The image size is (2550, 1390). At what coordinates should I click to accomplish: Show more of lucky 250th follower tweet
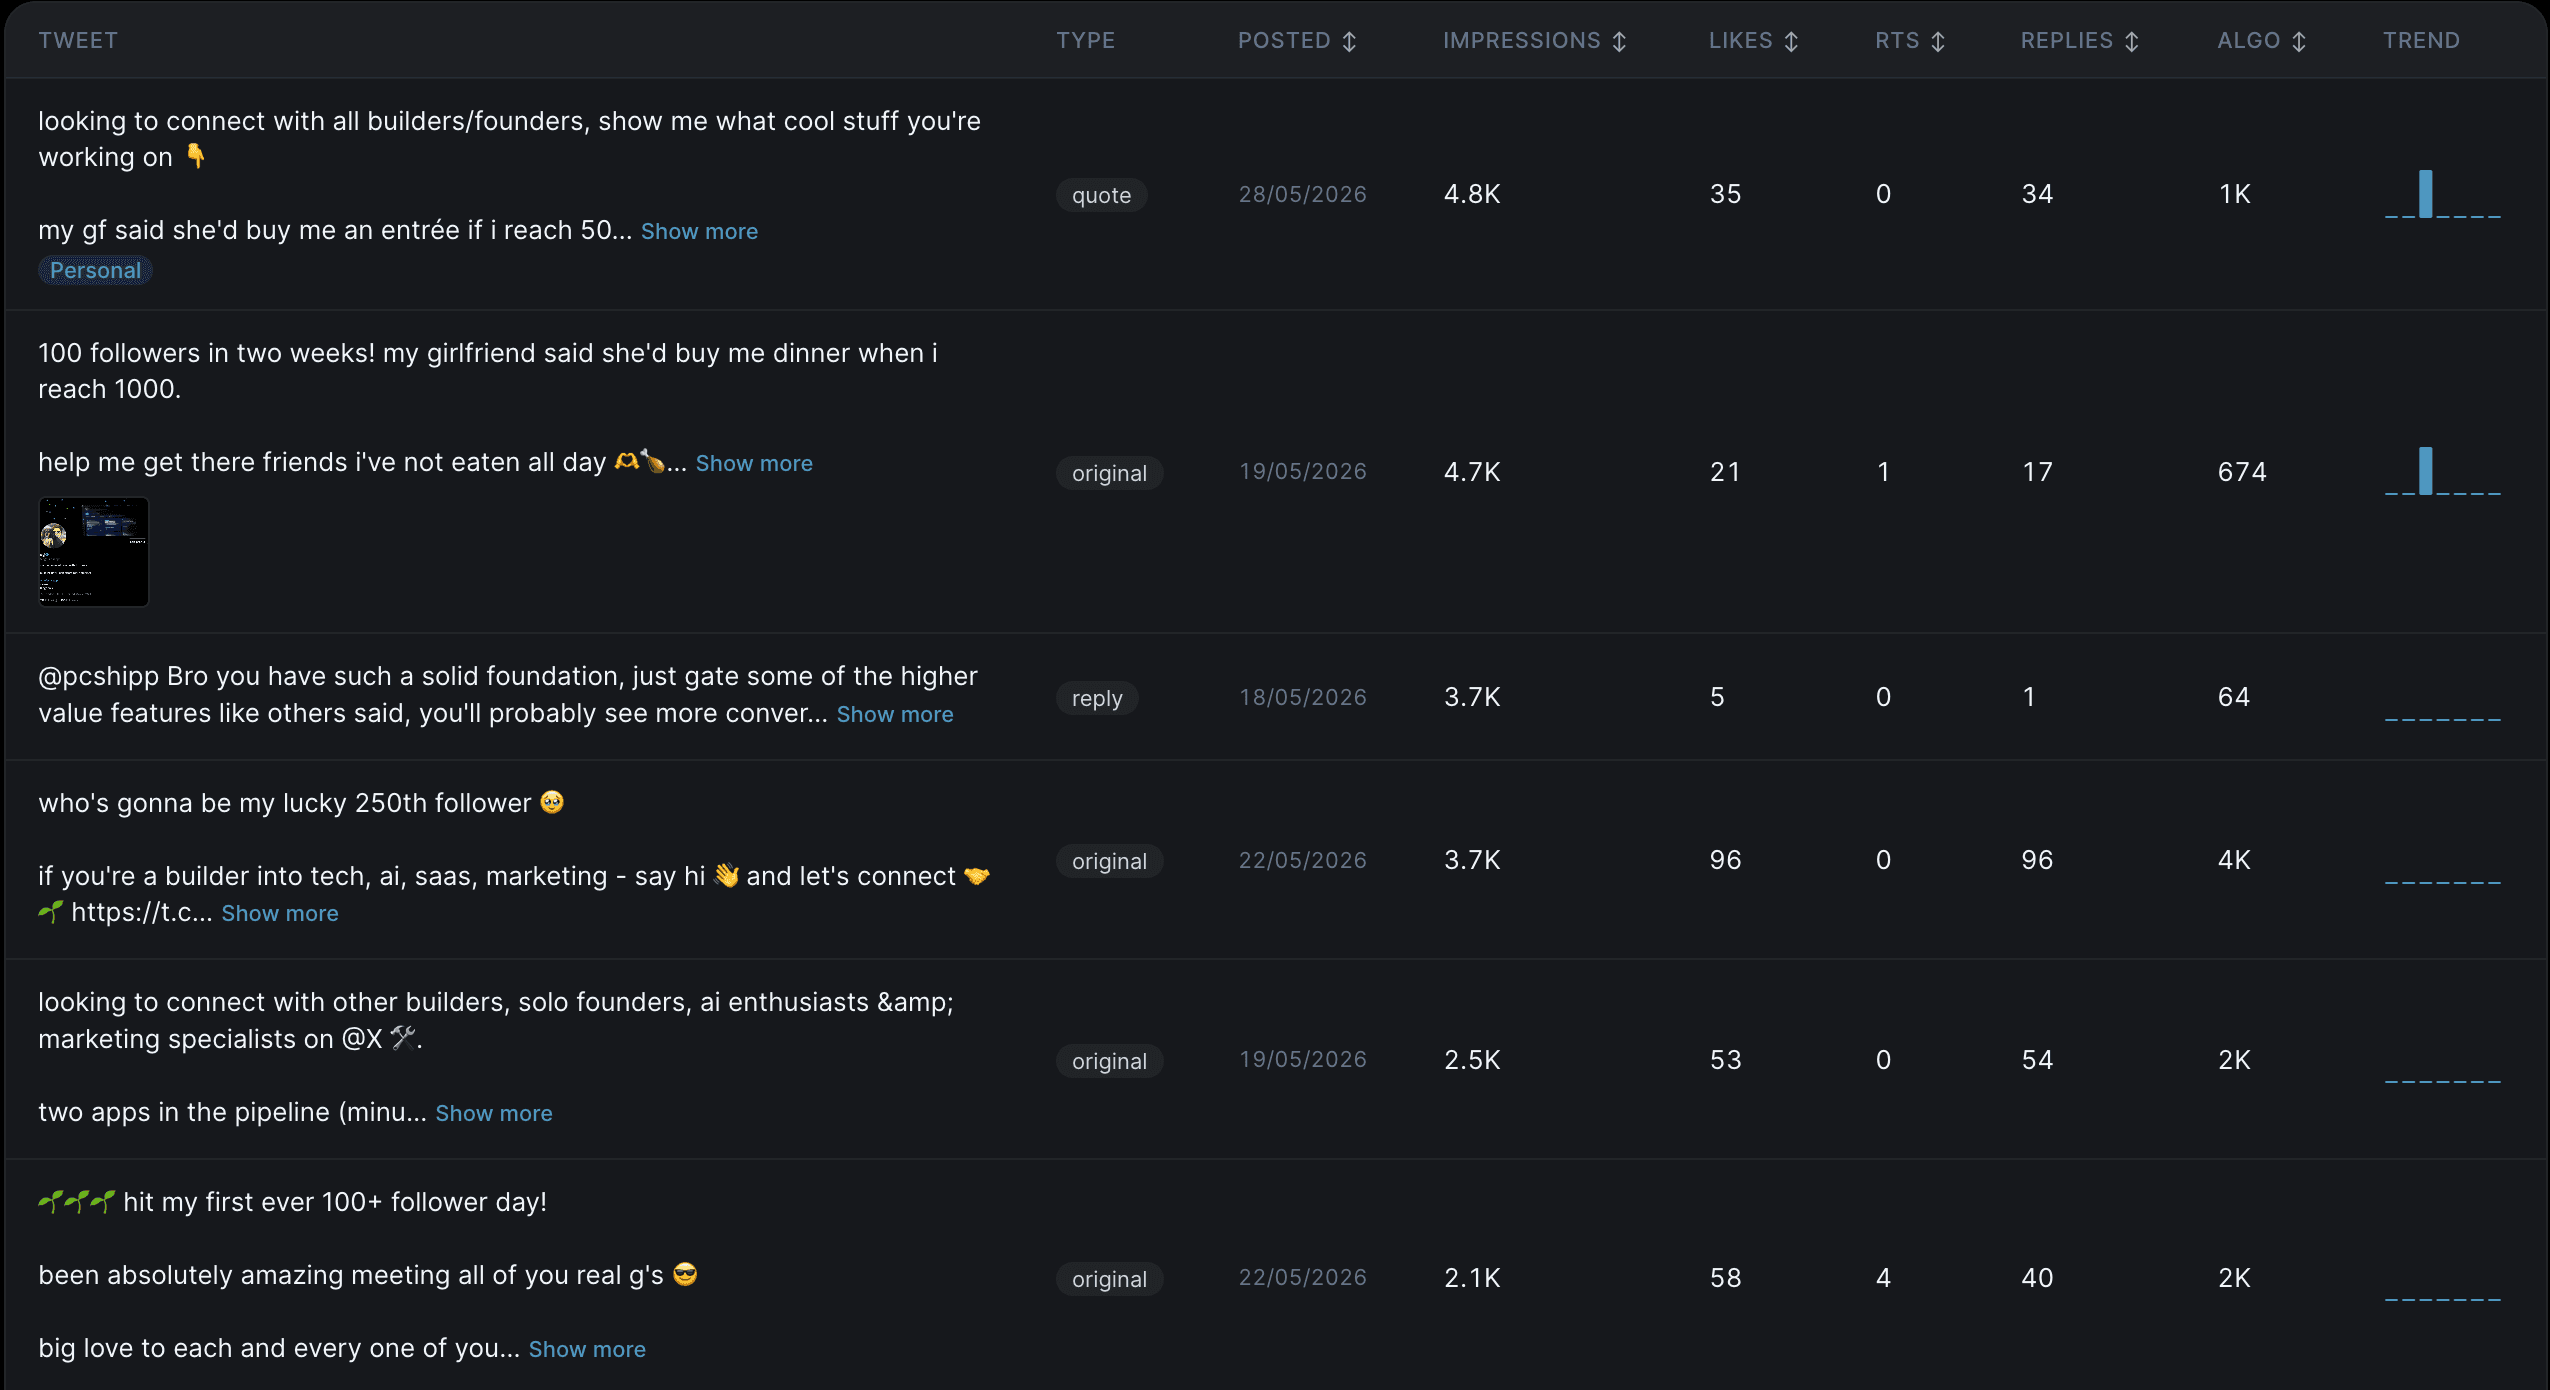280,913
